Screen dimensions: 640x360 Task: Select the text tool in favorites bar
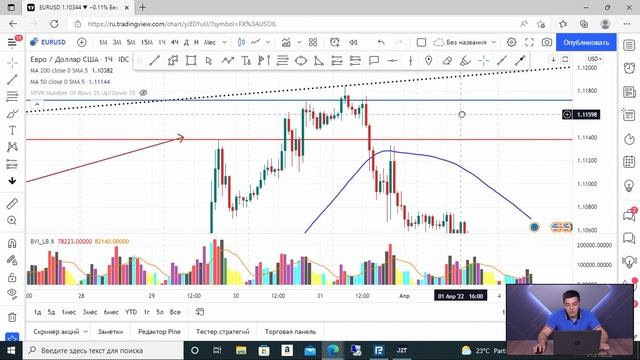246,61
